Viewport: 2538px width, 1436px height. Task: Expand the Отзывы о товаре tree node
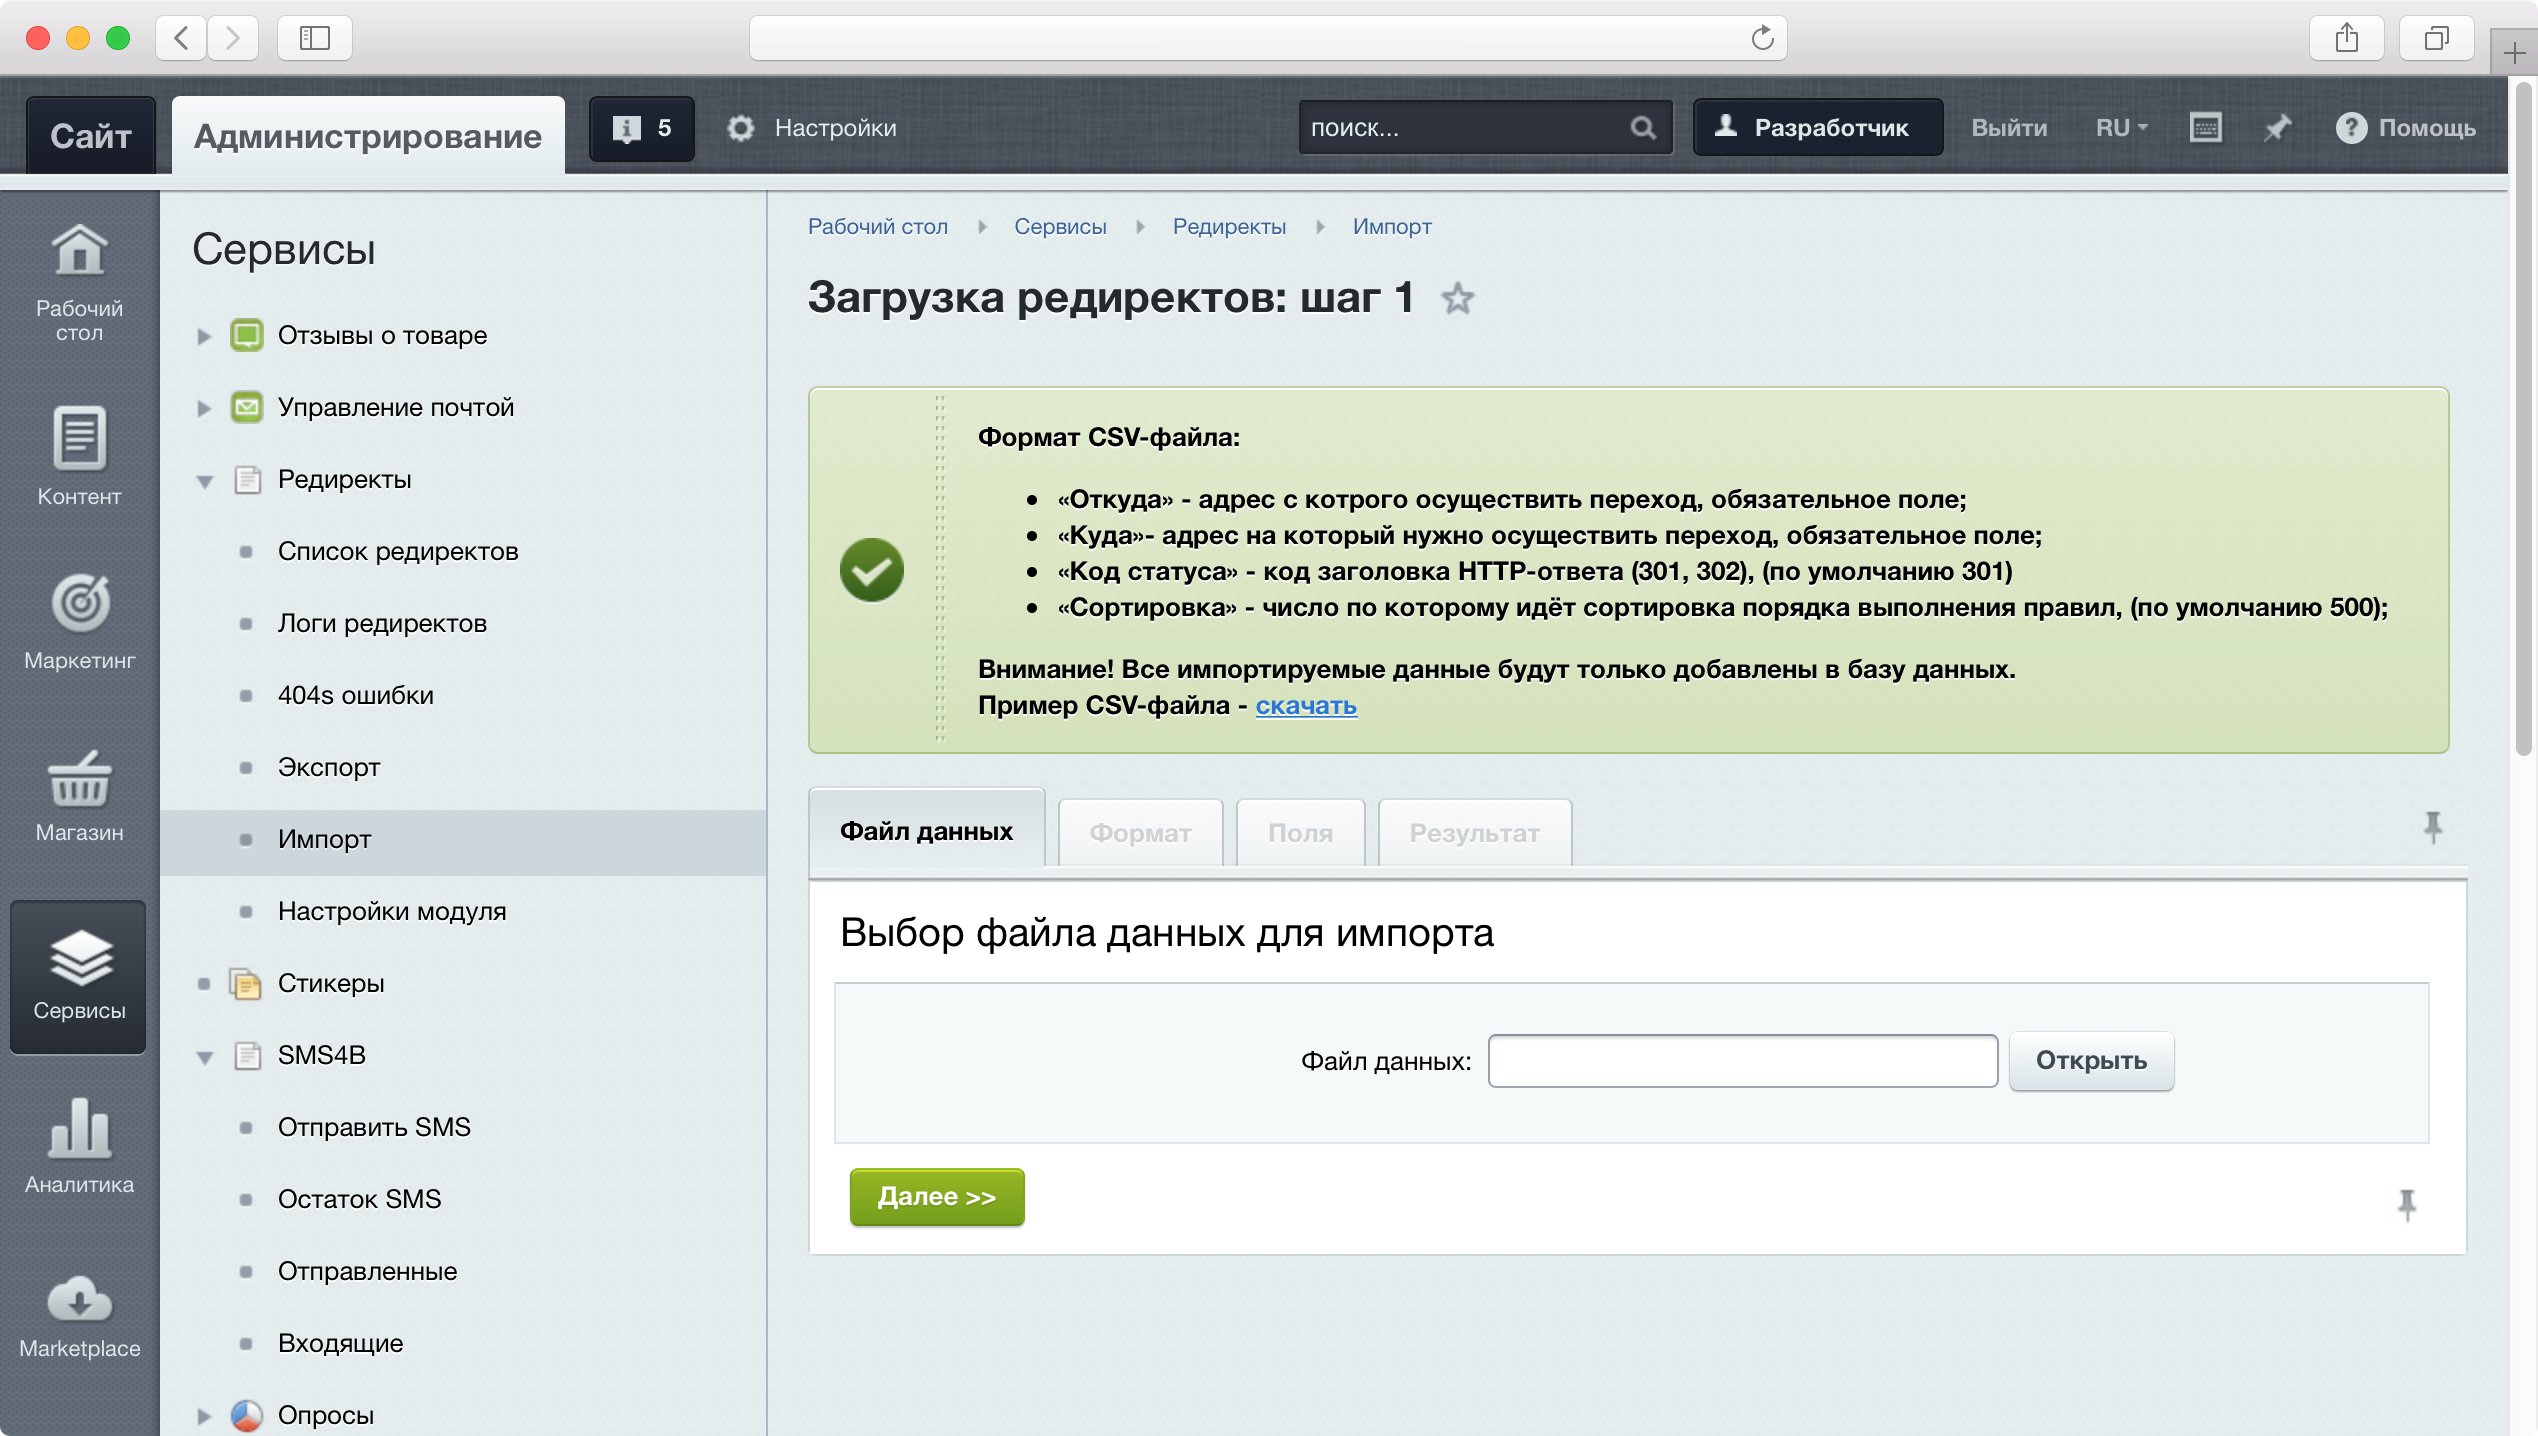coord(204,336)
